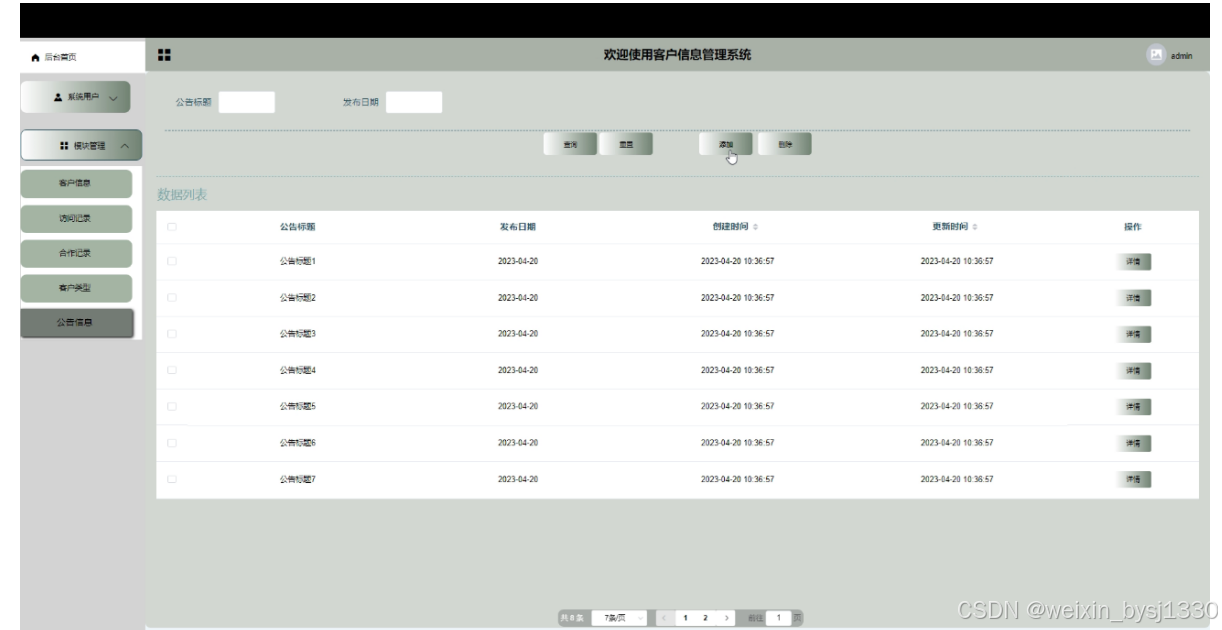Viewport: 1222px width, 630px height.
Task: Open 客户类型 in the sidebar
Action: 76,288
